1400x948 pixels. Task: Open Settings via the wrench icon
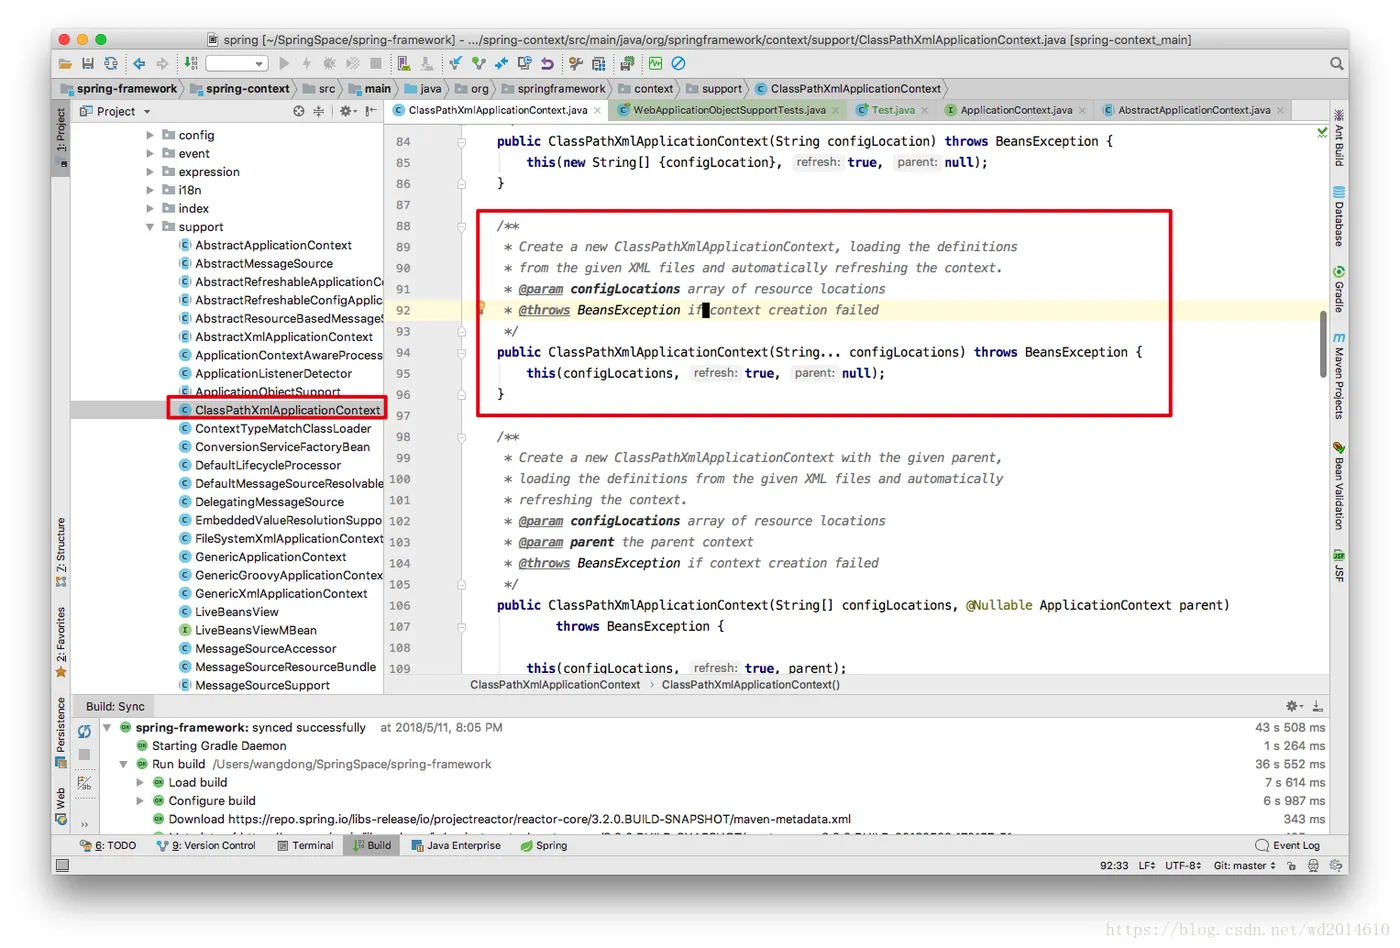[x=576, y=64]
